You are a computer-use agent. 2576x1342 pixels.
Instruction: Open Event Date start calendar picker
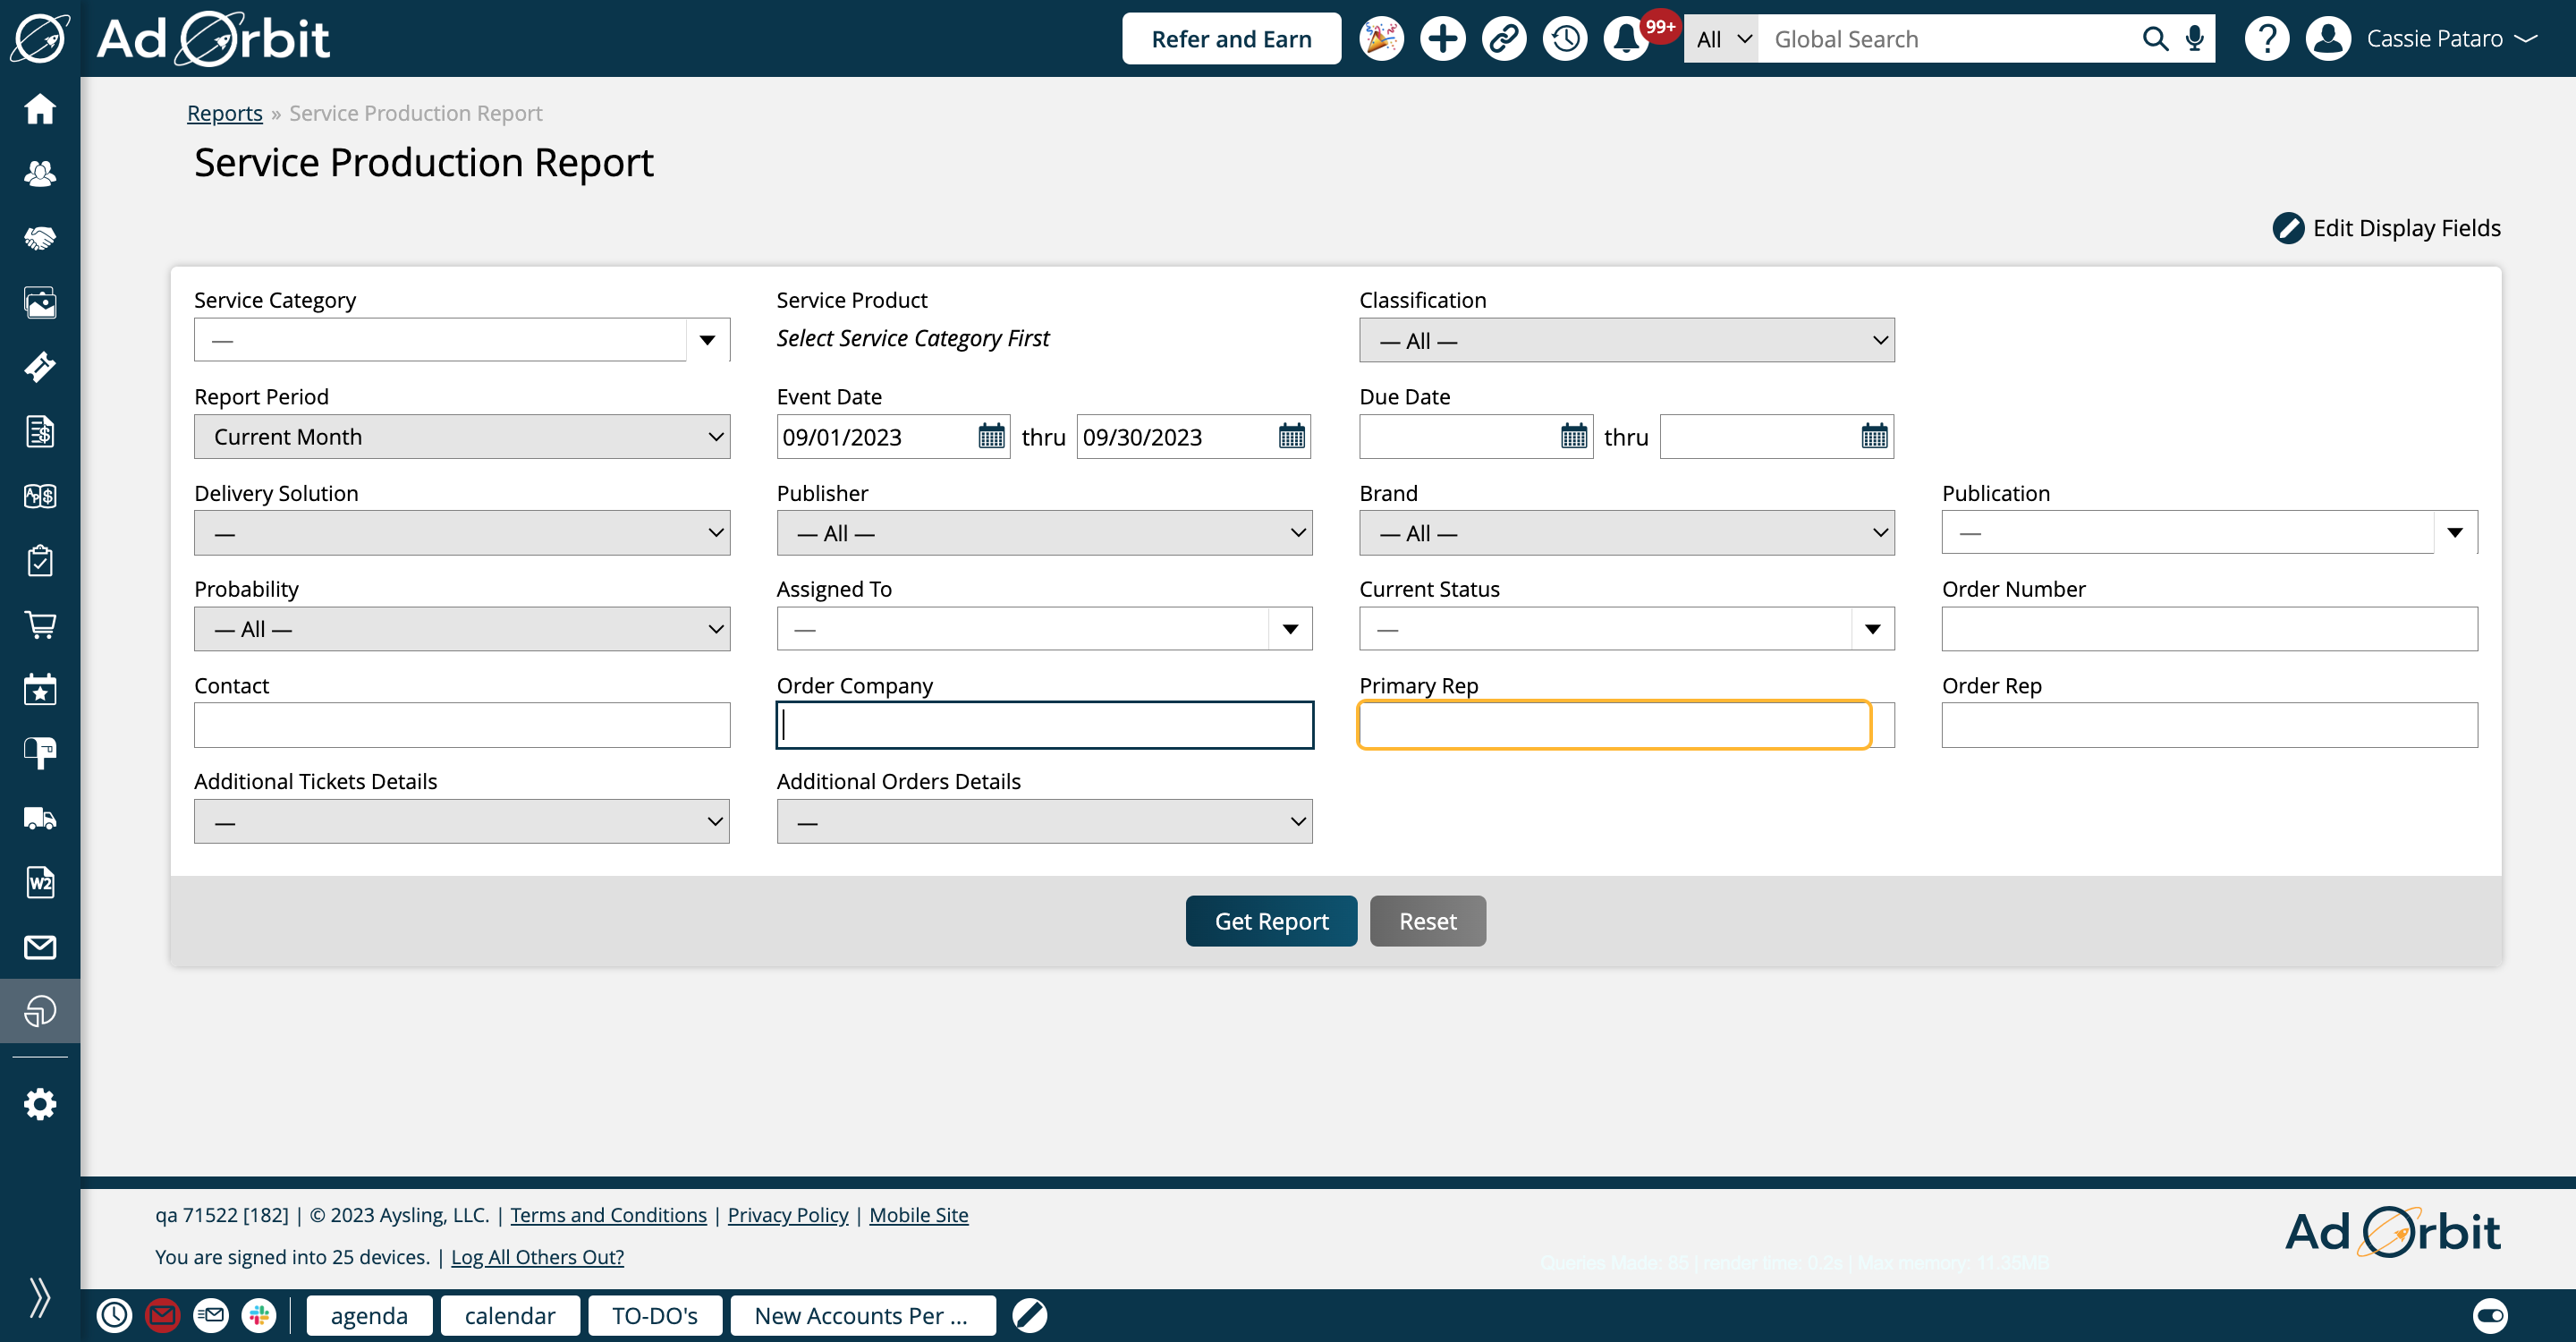[991, 436]
